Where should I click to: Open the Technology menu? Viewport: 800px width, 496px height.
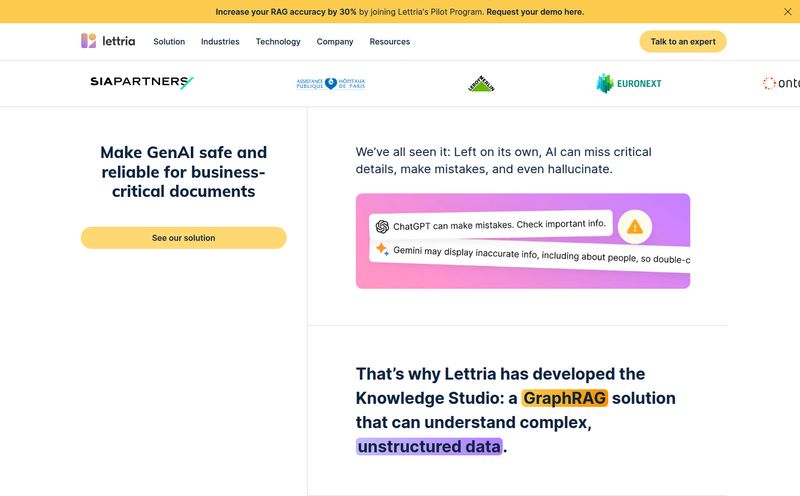click(x=278, y=42)
